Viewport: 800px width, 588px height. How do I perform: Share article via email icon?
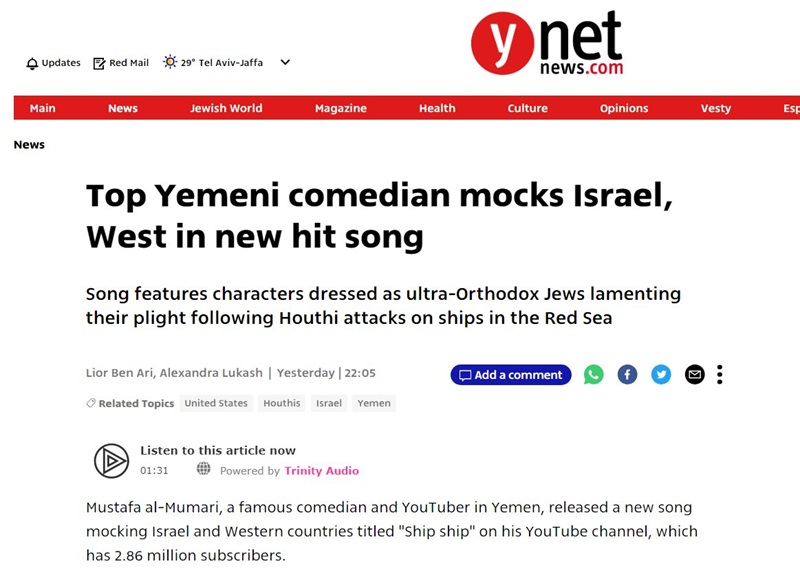(694, 375)
